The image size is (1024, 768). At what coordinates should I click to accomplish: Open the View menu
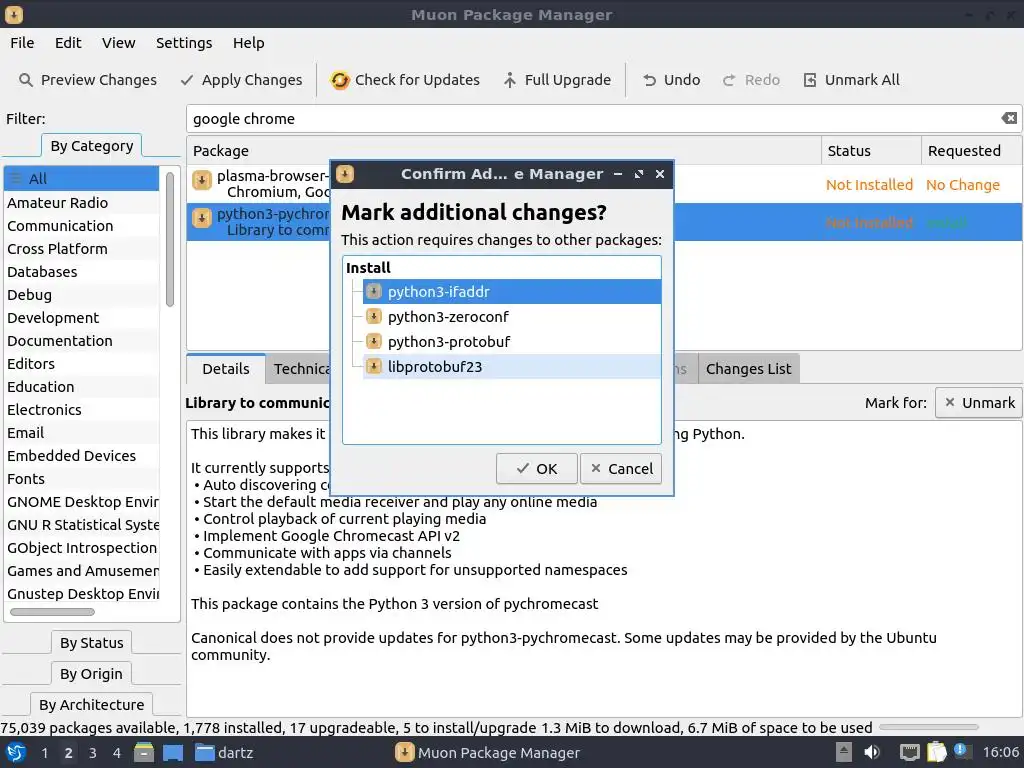(x=118, y=43)
